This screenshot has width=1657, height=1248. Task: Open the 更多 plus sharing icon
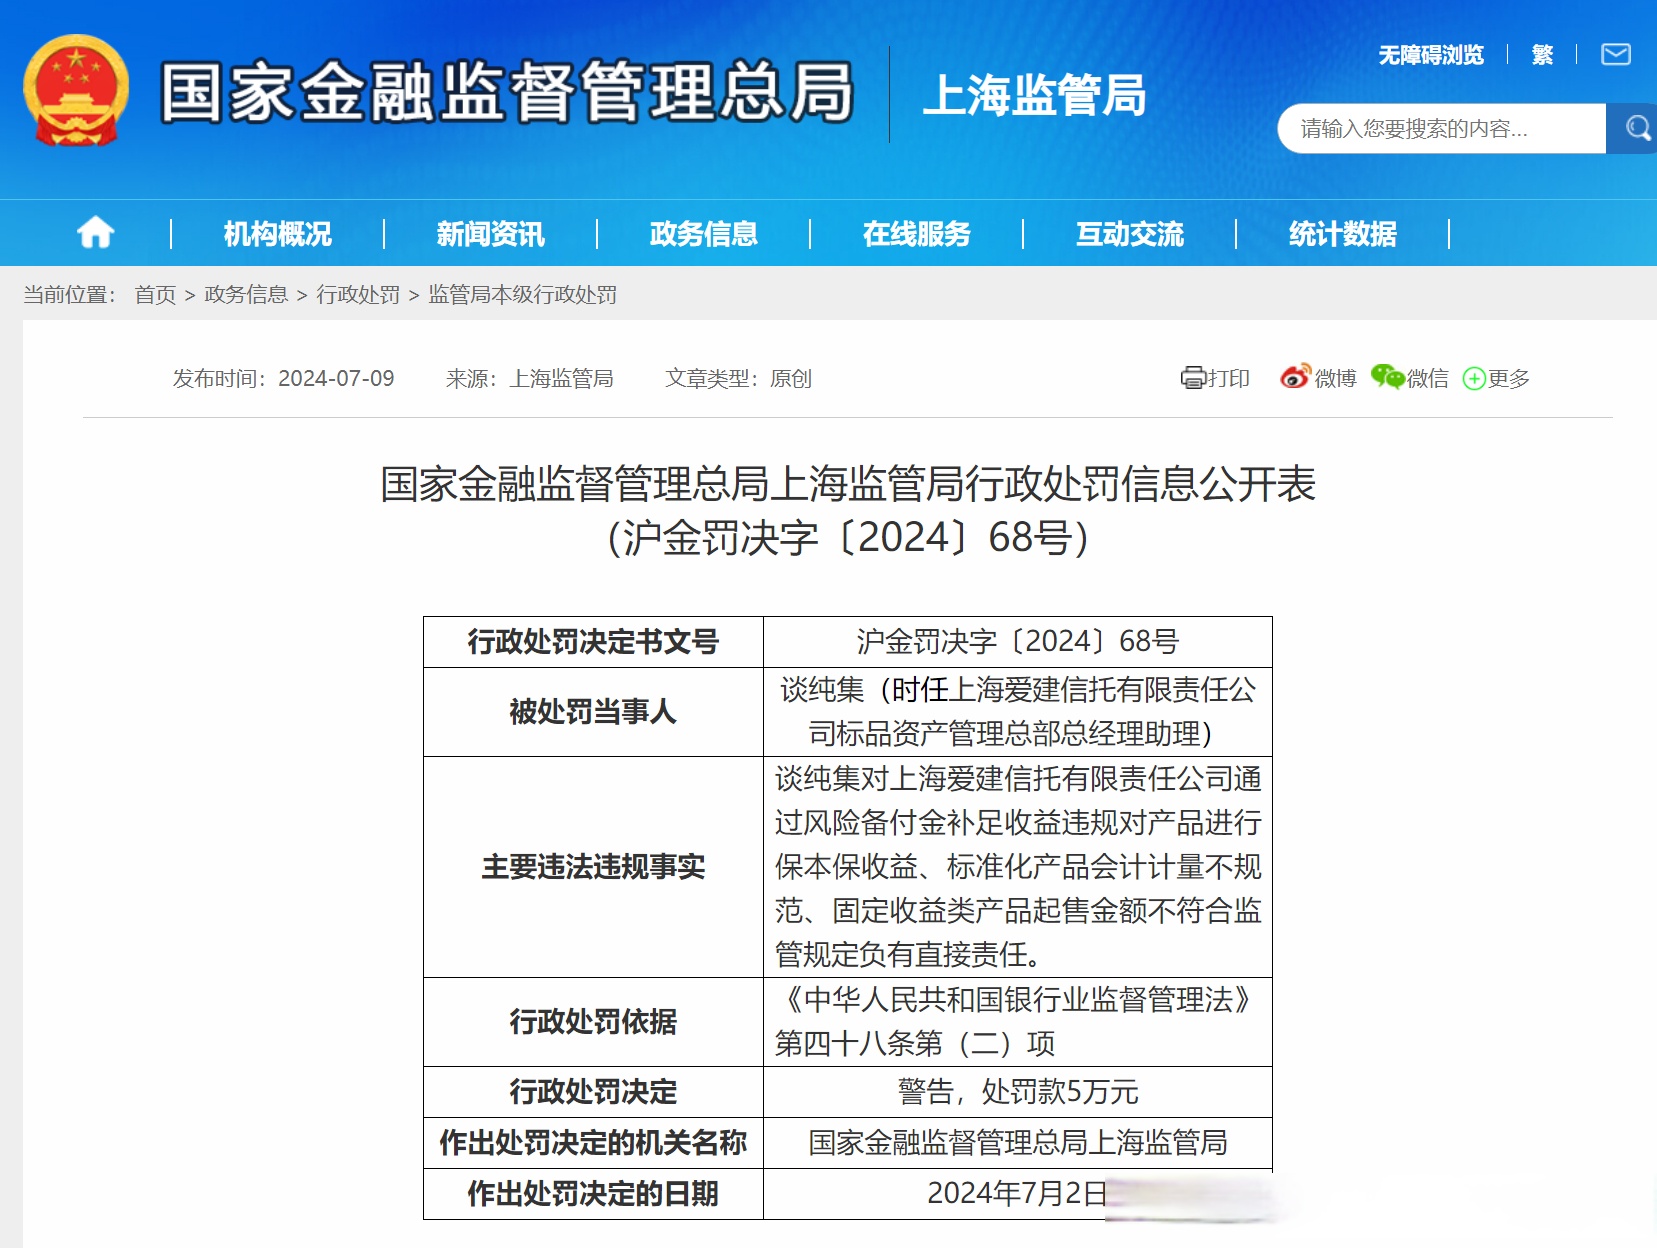(x=1474, y=378)
